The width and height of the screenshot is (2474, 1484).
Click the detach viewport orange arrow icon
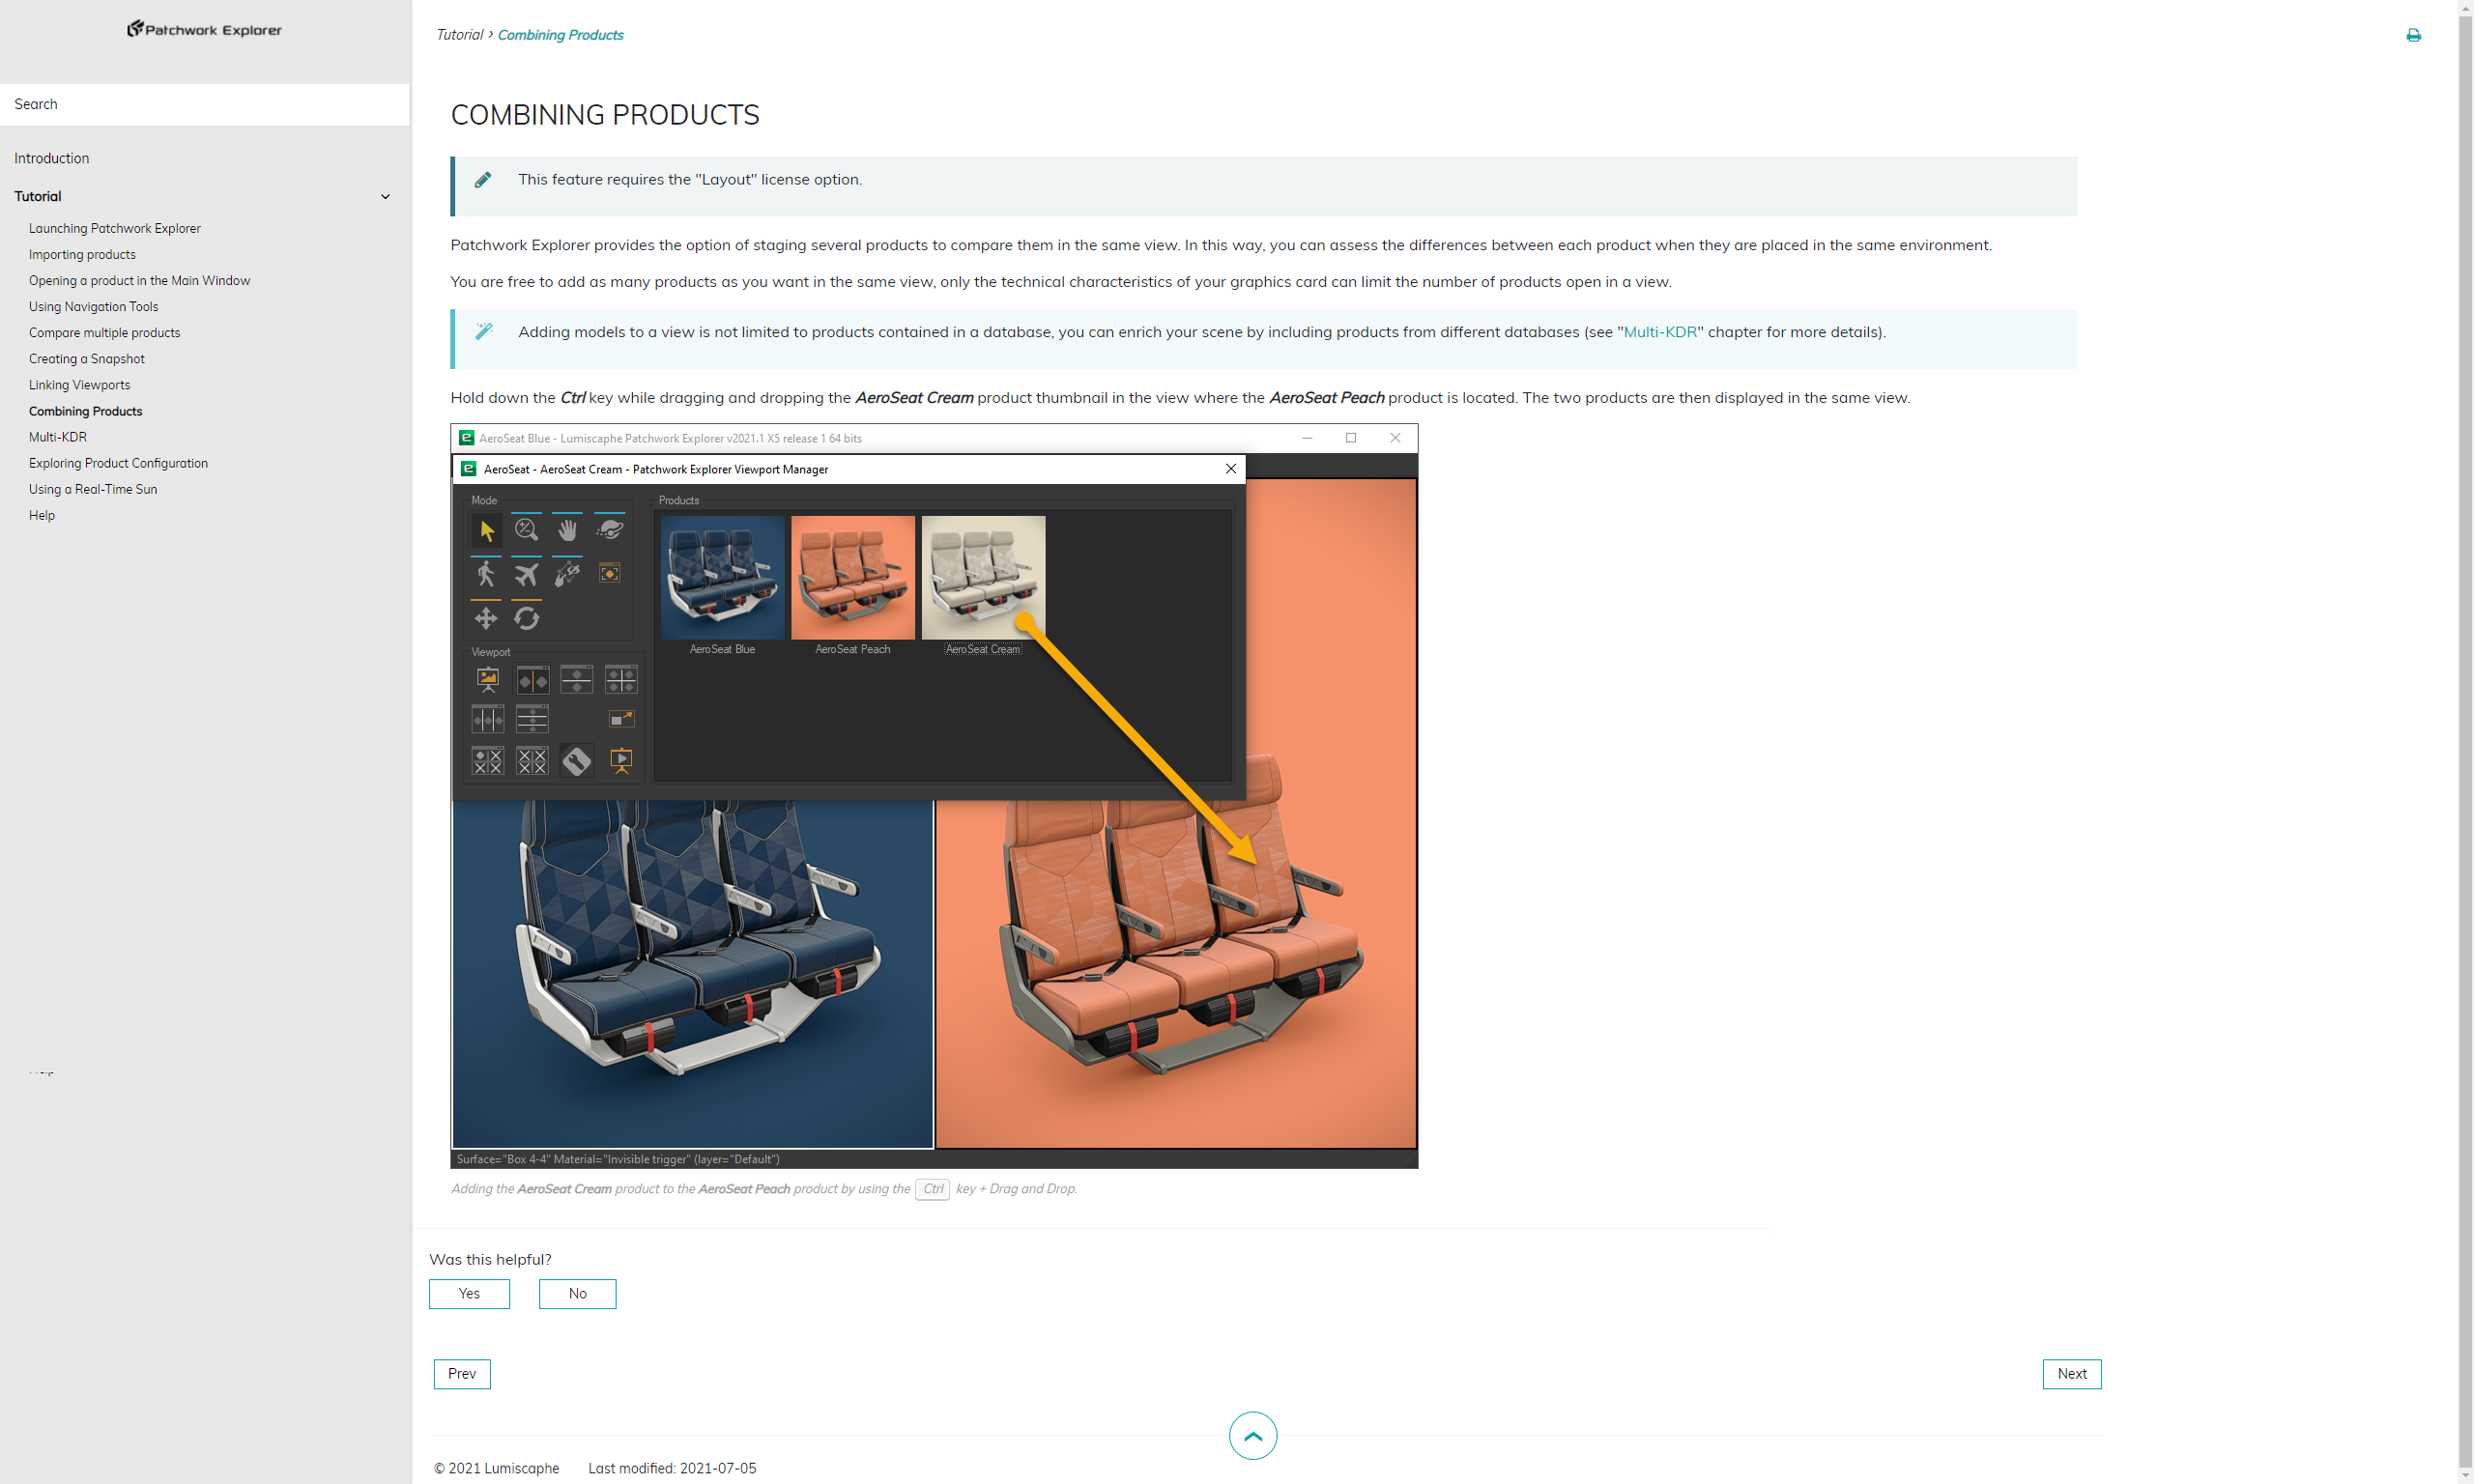pos(621,719)
